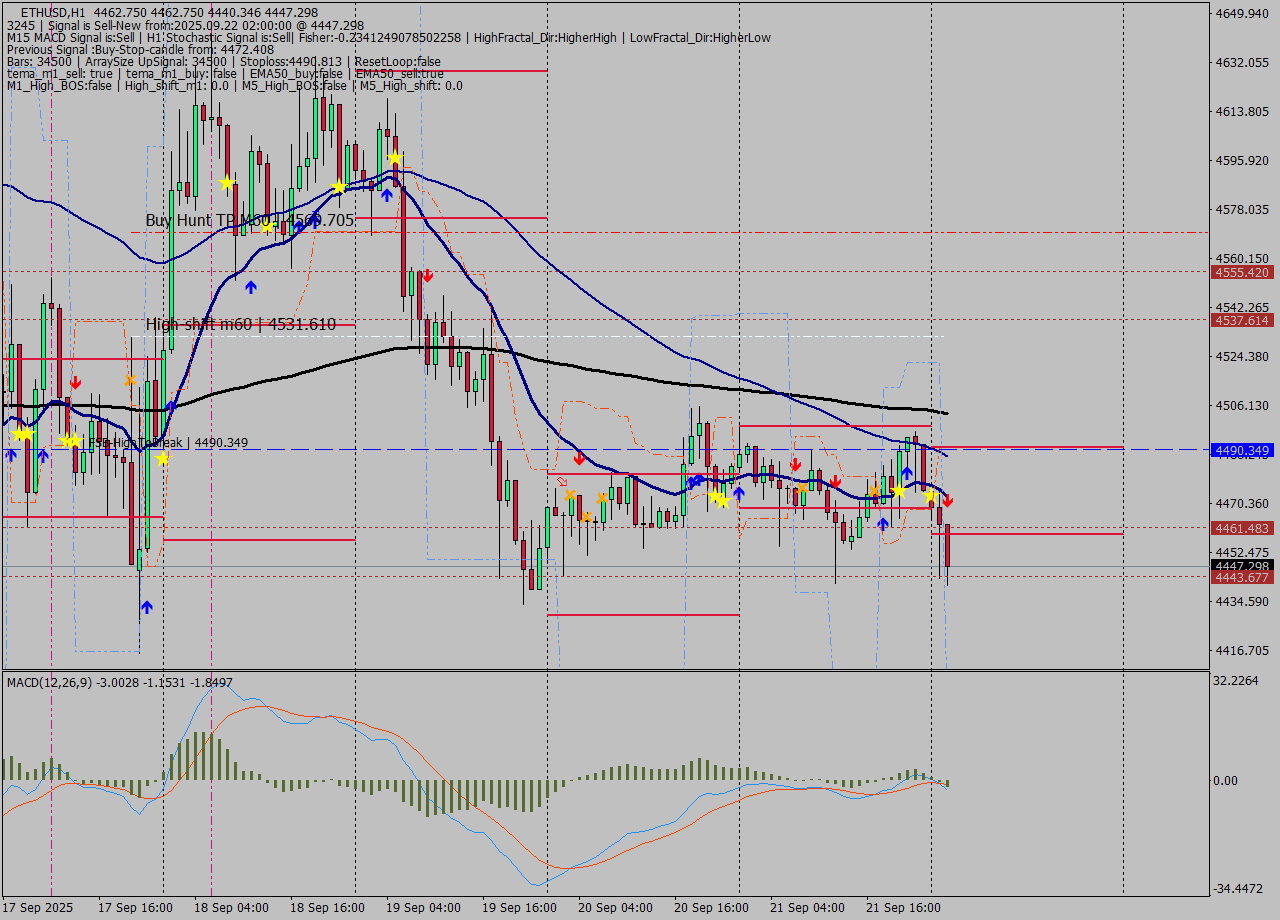
Task: Click the red down arrow above the latest candle
Action: pyautogui.click(x=947, y=500)
